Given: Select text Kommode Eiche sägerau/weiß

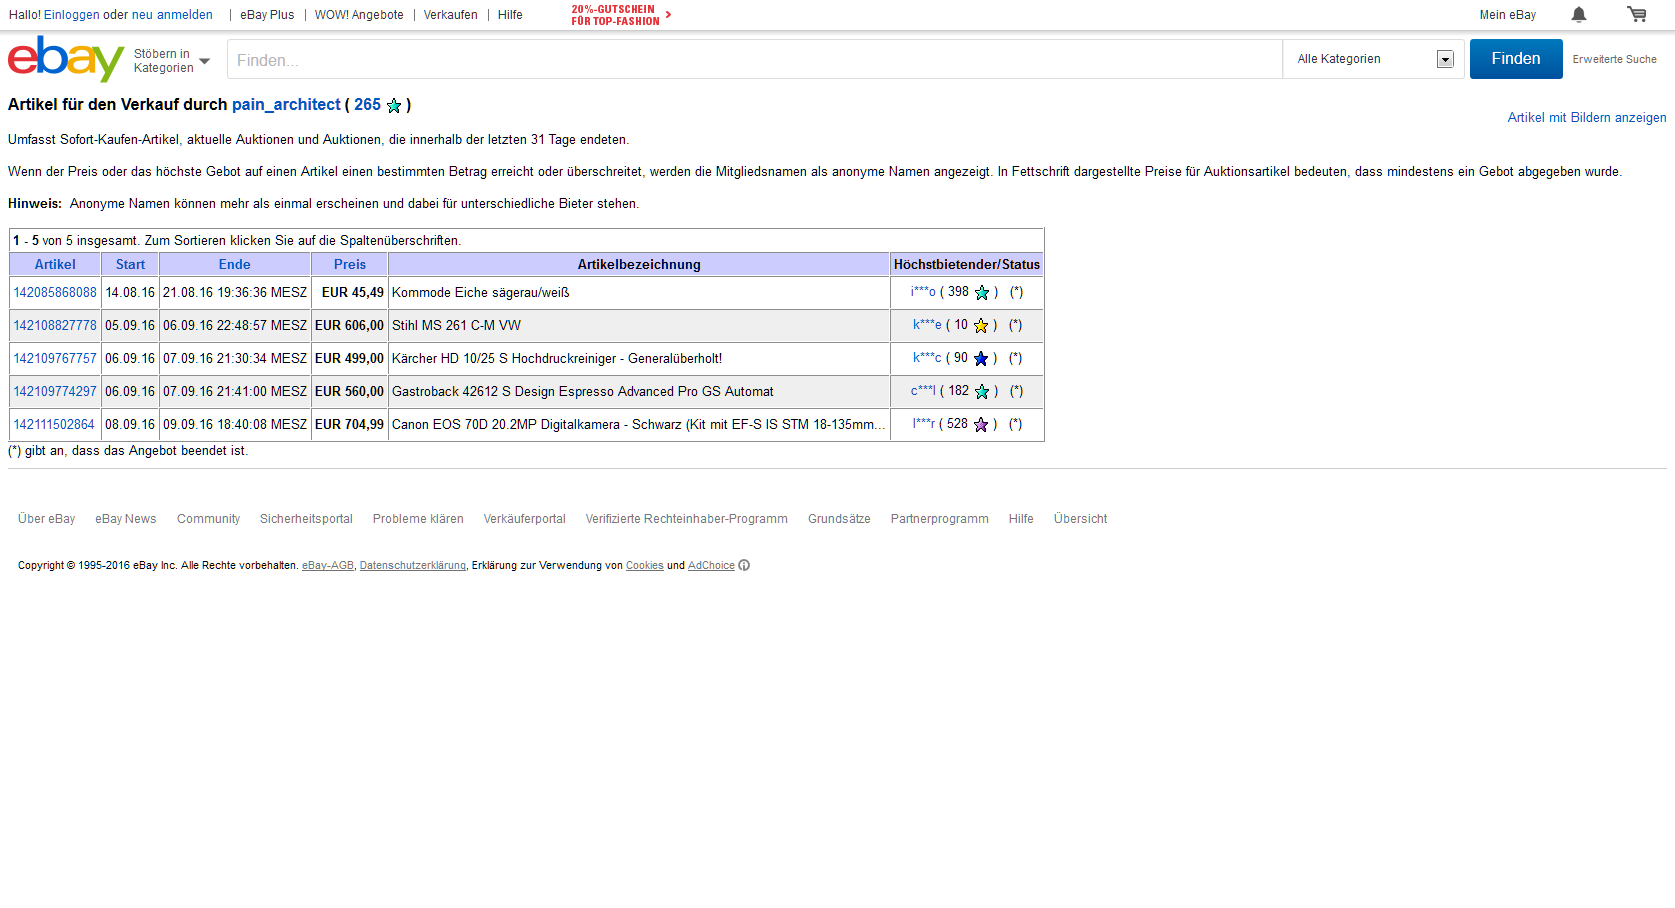Looking at the screenshot, I should 481,293.
